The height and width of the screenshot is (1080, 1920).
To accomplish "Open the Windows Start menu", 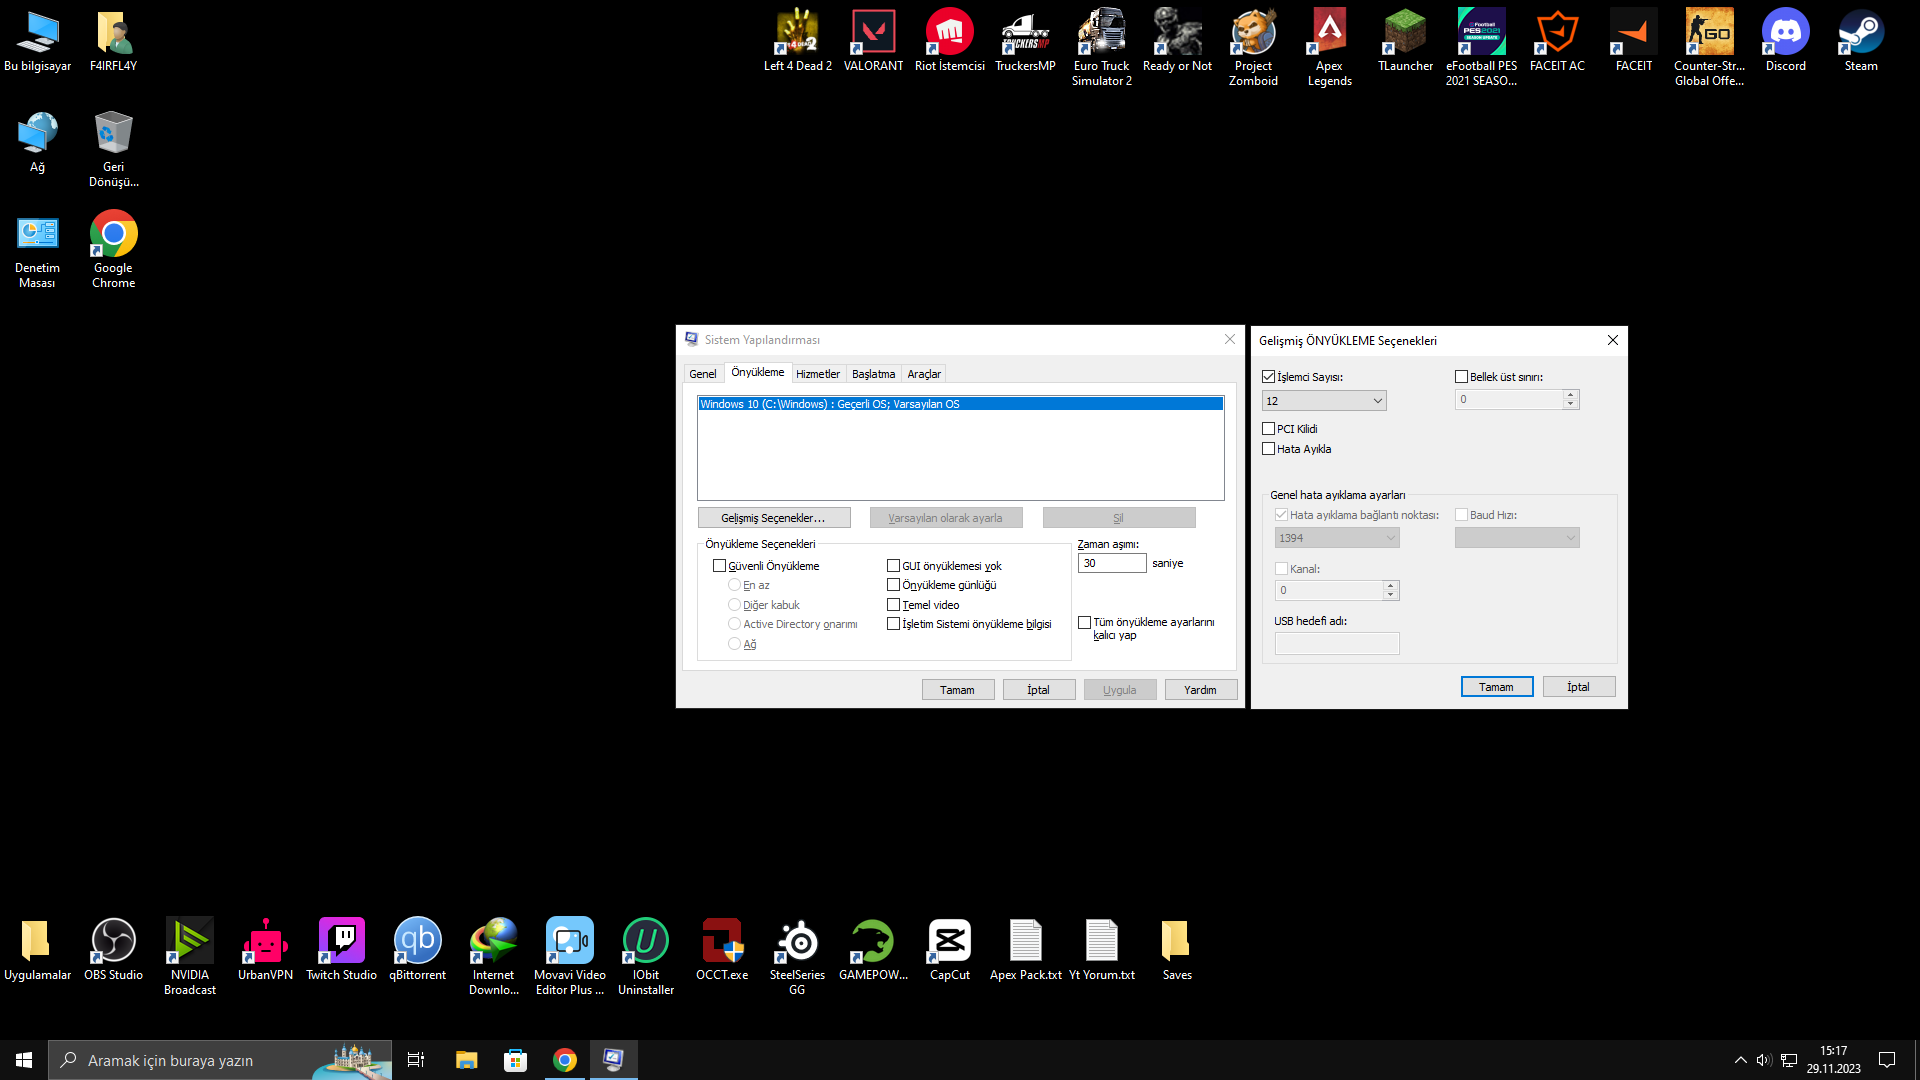I will (x=24, y=1060).
